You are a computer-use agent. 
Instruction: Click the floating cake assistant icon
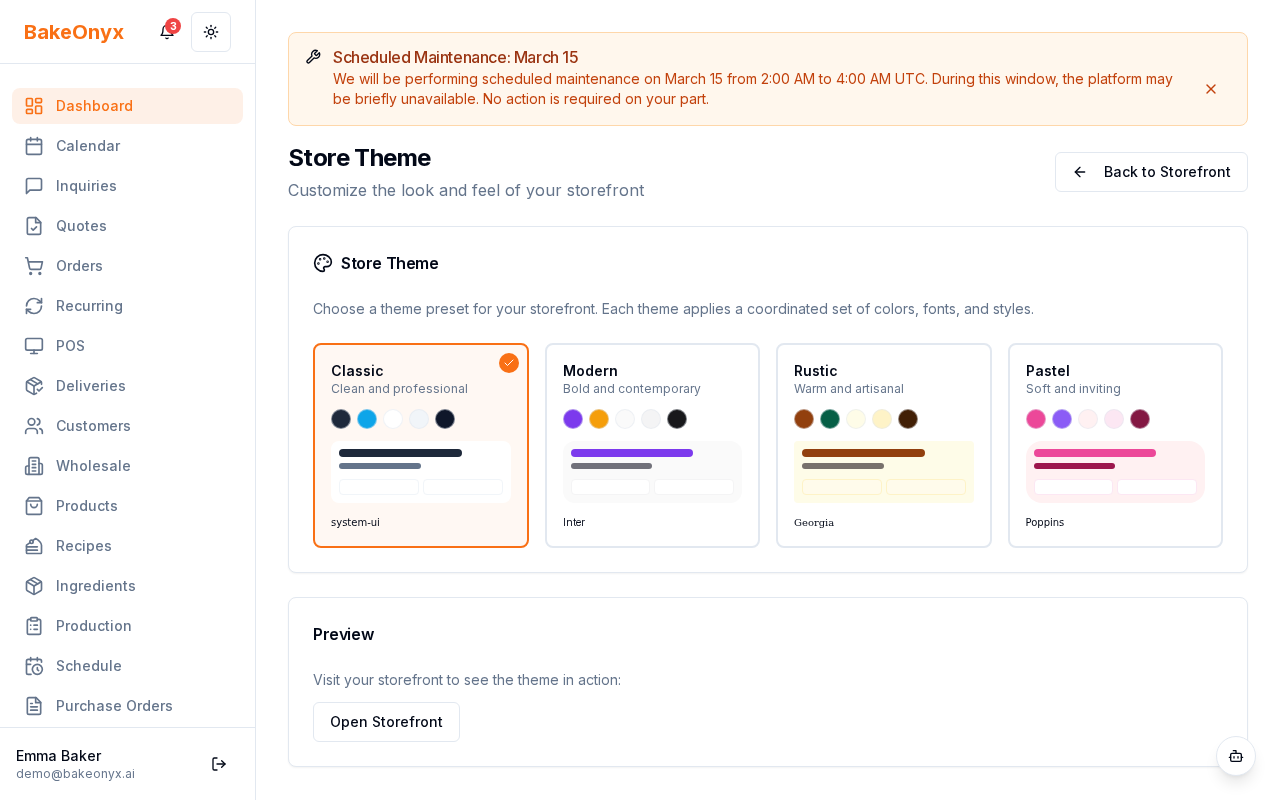point(1236,757)
